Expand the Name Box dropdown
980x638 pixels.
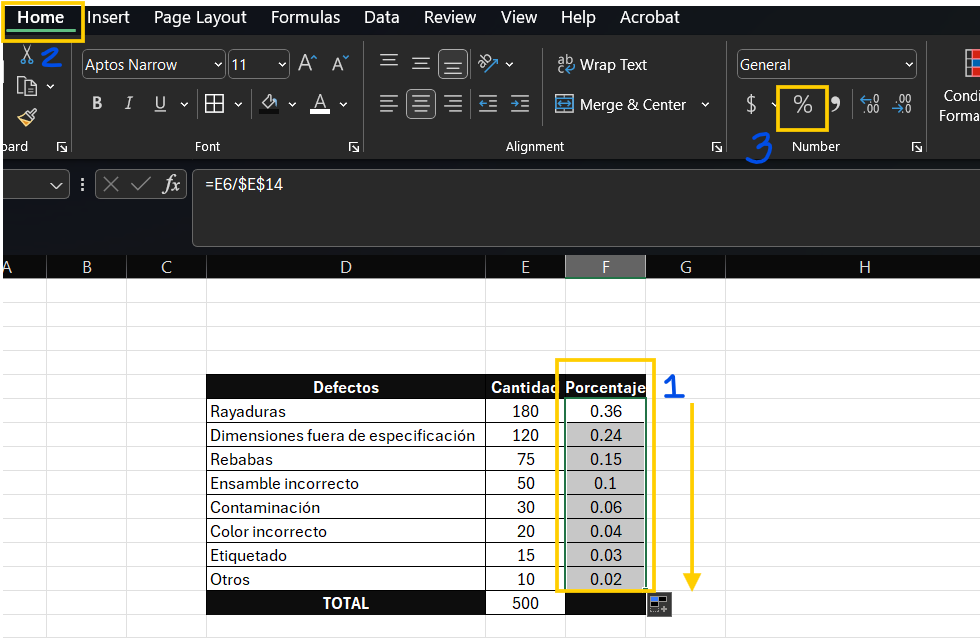point(56,186)
